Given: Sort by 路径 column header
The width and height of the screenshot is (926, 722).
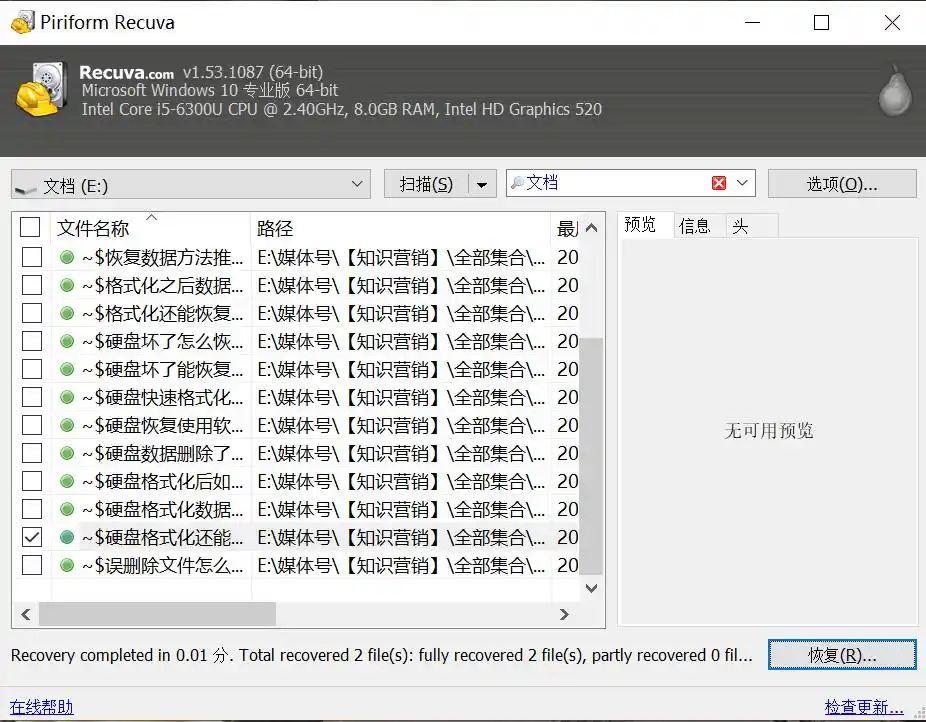Looking at the screenshot, I should click(x=401, y=228).
